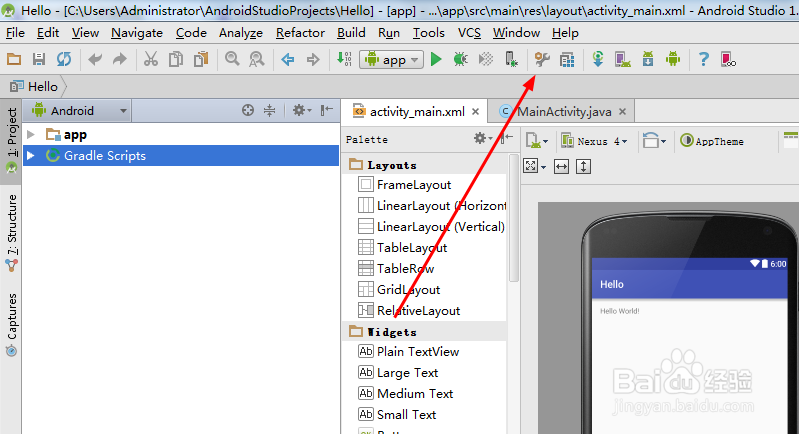Open Find with the magnifier icon
The width and height of the screenshot is (799, 434).
coord(232,59)
